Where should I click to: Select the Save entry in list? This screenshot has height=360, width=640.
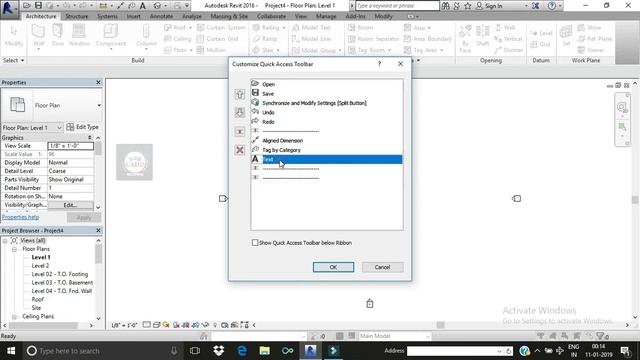pos(327,93)
